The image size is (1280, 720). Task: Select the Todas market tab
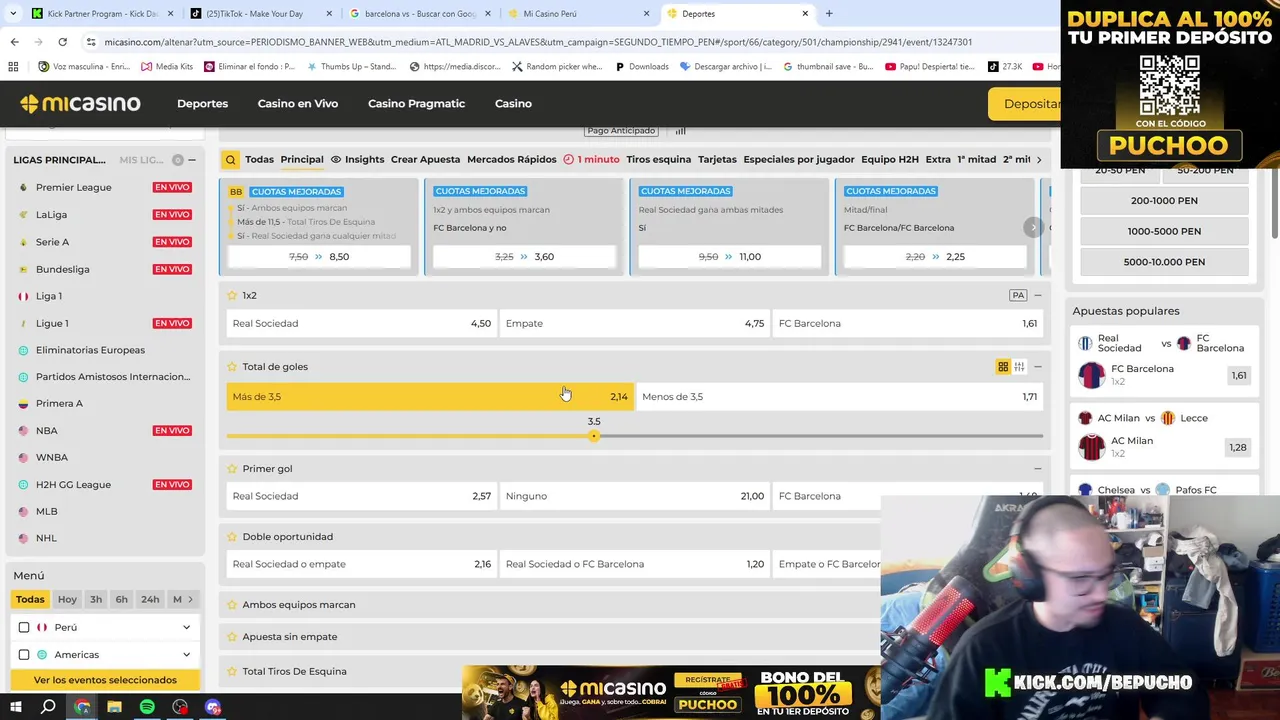point(259,159)
